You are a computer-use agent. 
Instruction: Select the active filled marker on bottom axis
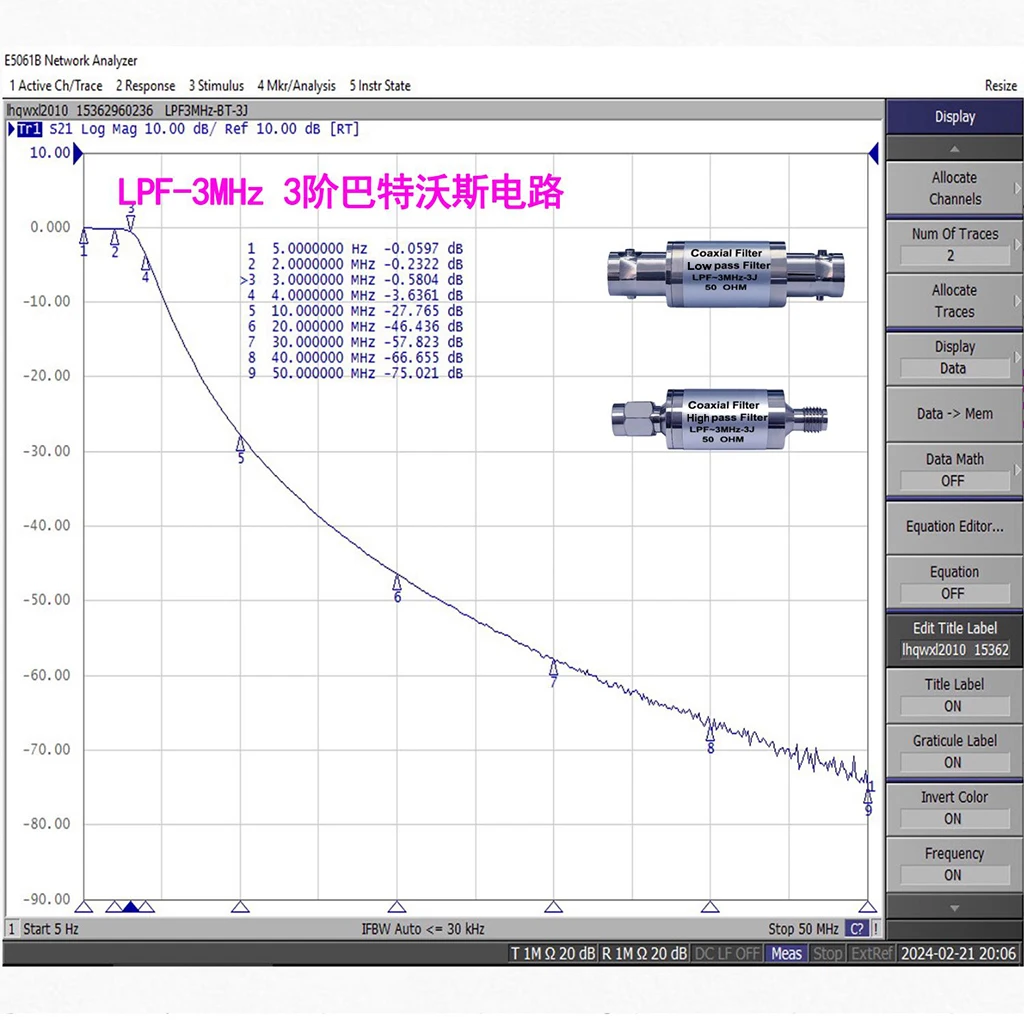click(130, 907)
